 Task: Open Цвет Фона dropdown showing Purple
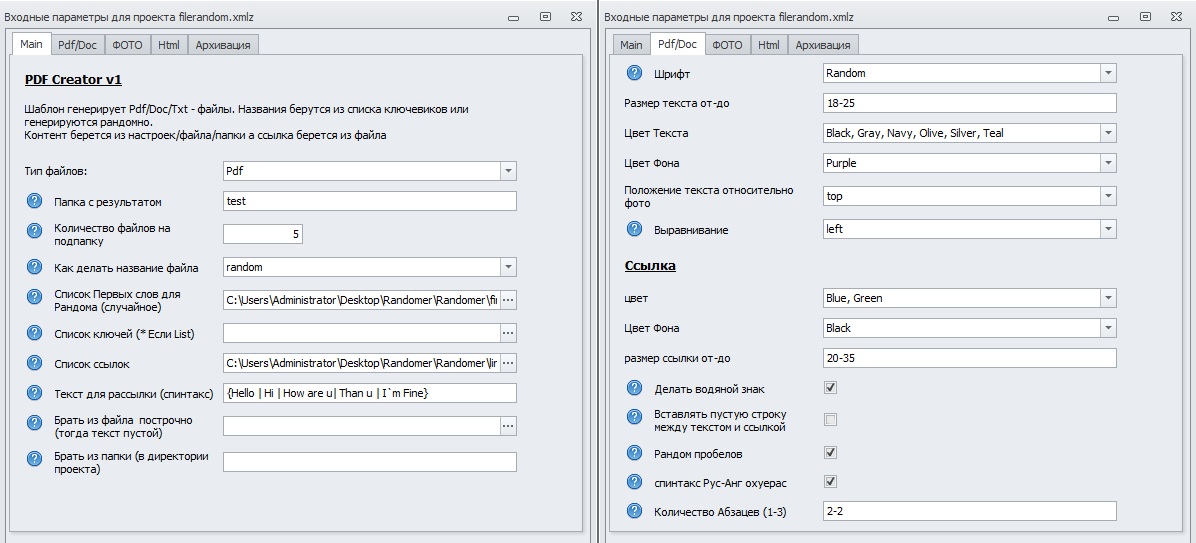point(1107,163)
